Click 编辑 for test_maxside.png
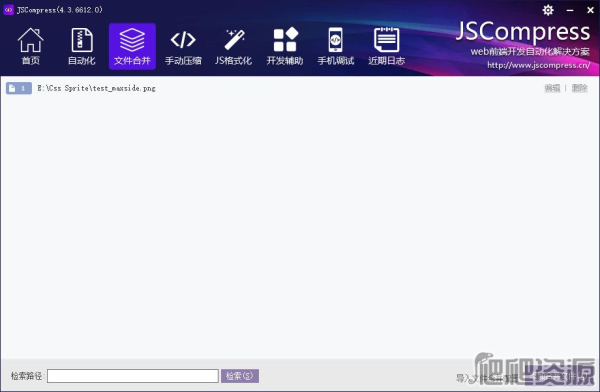 (552, 88)
